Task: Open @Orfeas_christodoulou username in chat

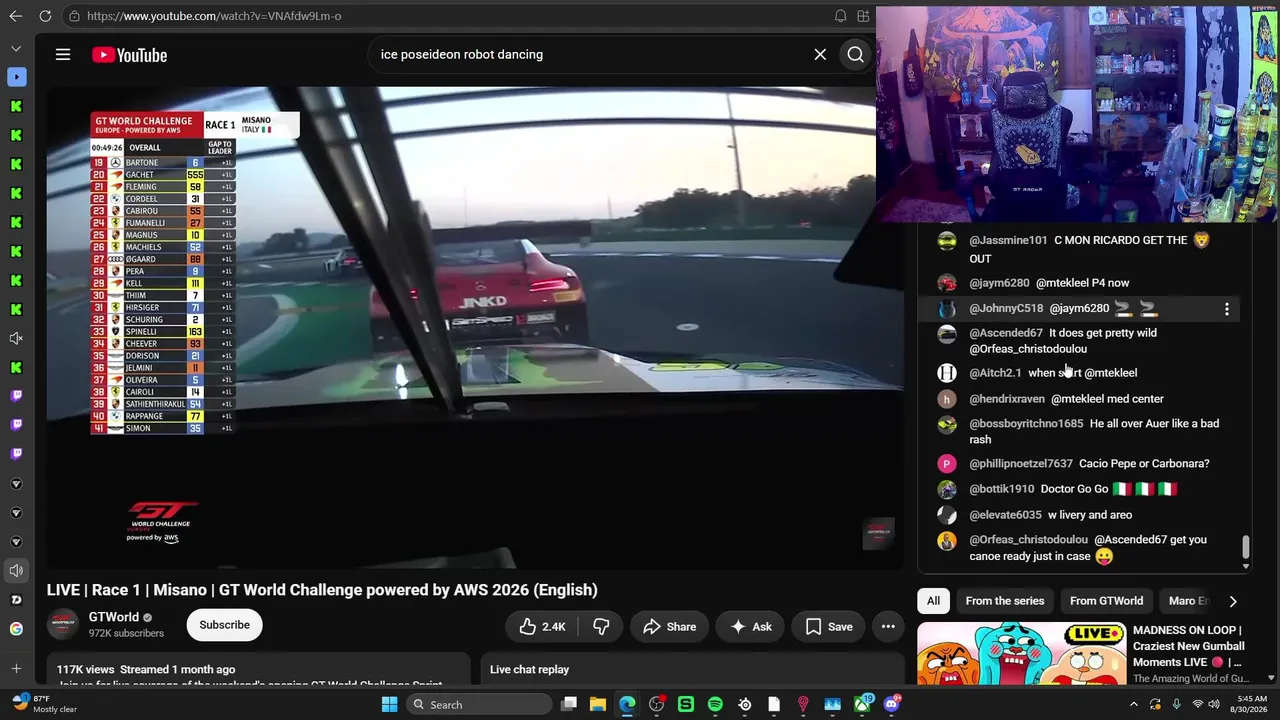Action: tap(1029, 540)
